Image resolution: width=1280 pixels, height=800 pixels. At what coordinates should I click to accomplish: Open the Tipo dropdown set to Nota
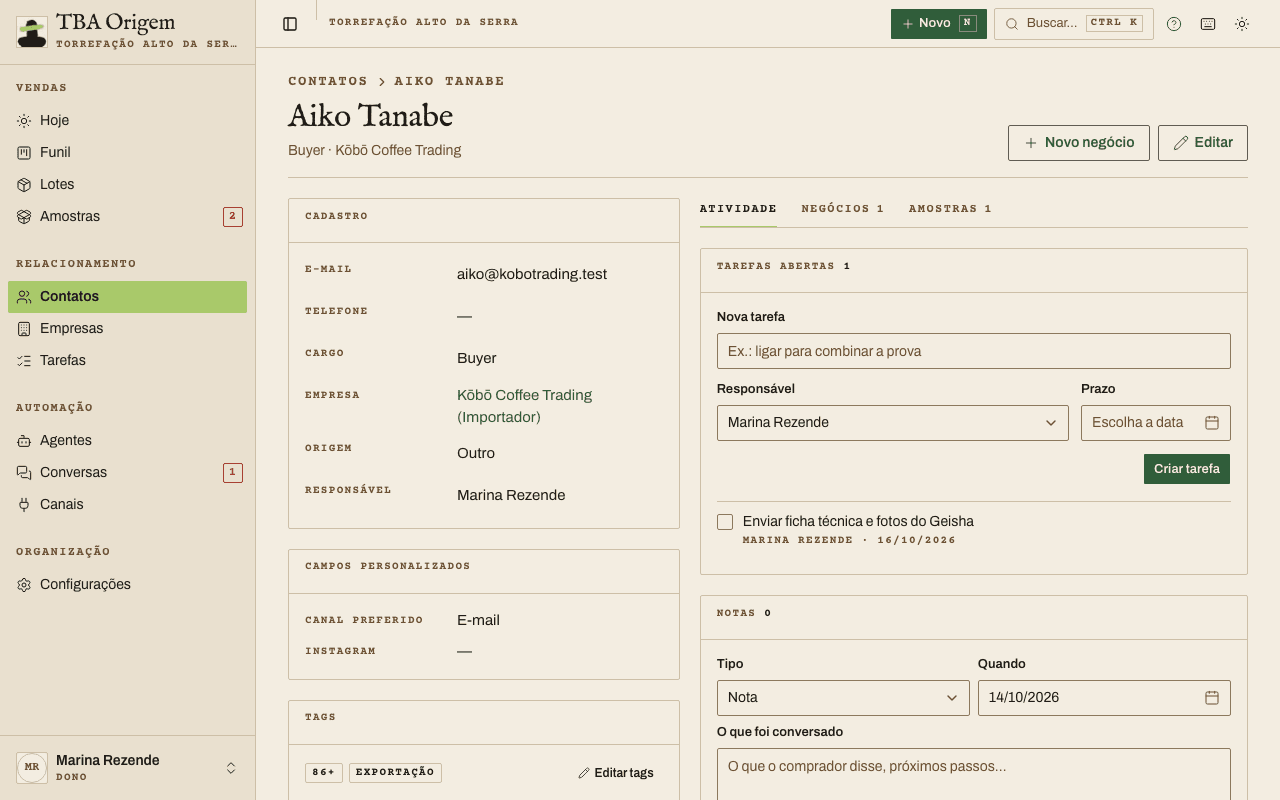[x=843, y=698]
